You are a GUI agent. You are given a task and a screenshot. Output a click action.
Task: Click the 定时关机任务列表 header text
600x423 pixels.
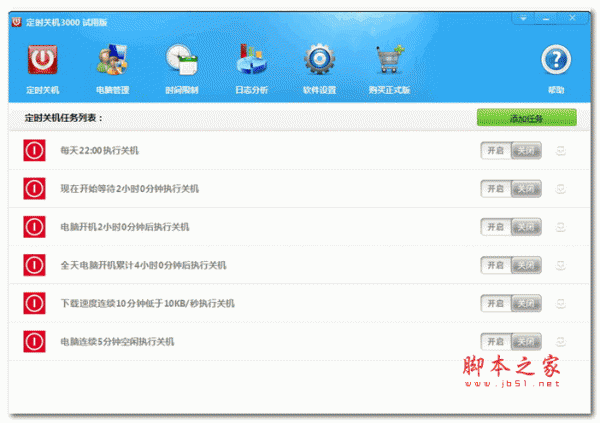[x=64, y=118]
